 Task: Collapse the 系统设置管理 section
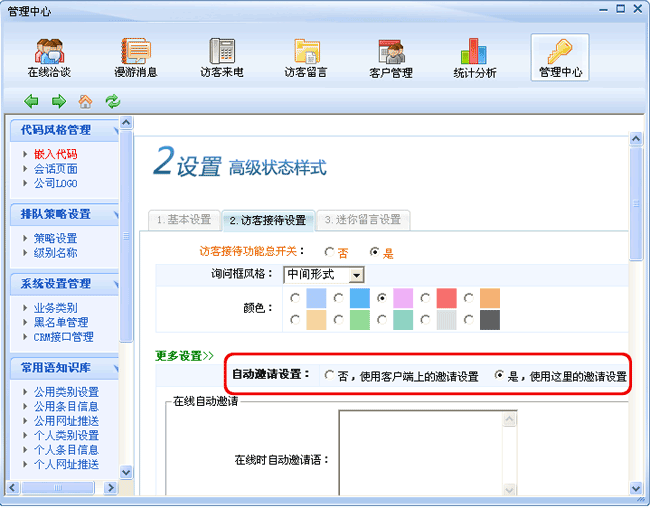coord(116,284)
